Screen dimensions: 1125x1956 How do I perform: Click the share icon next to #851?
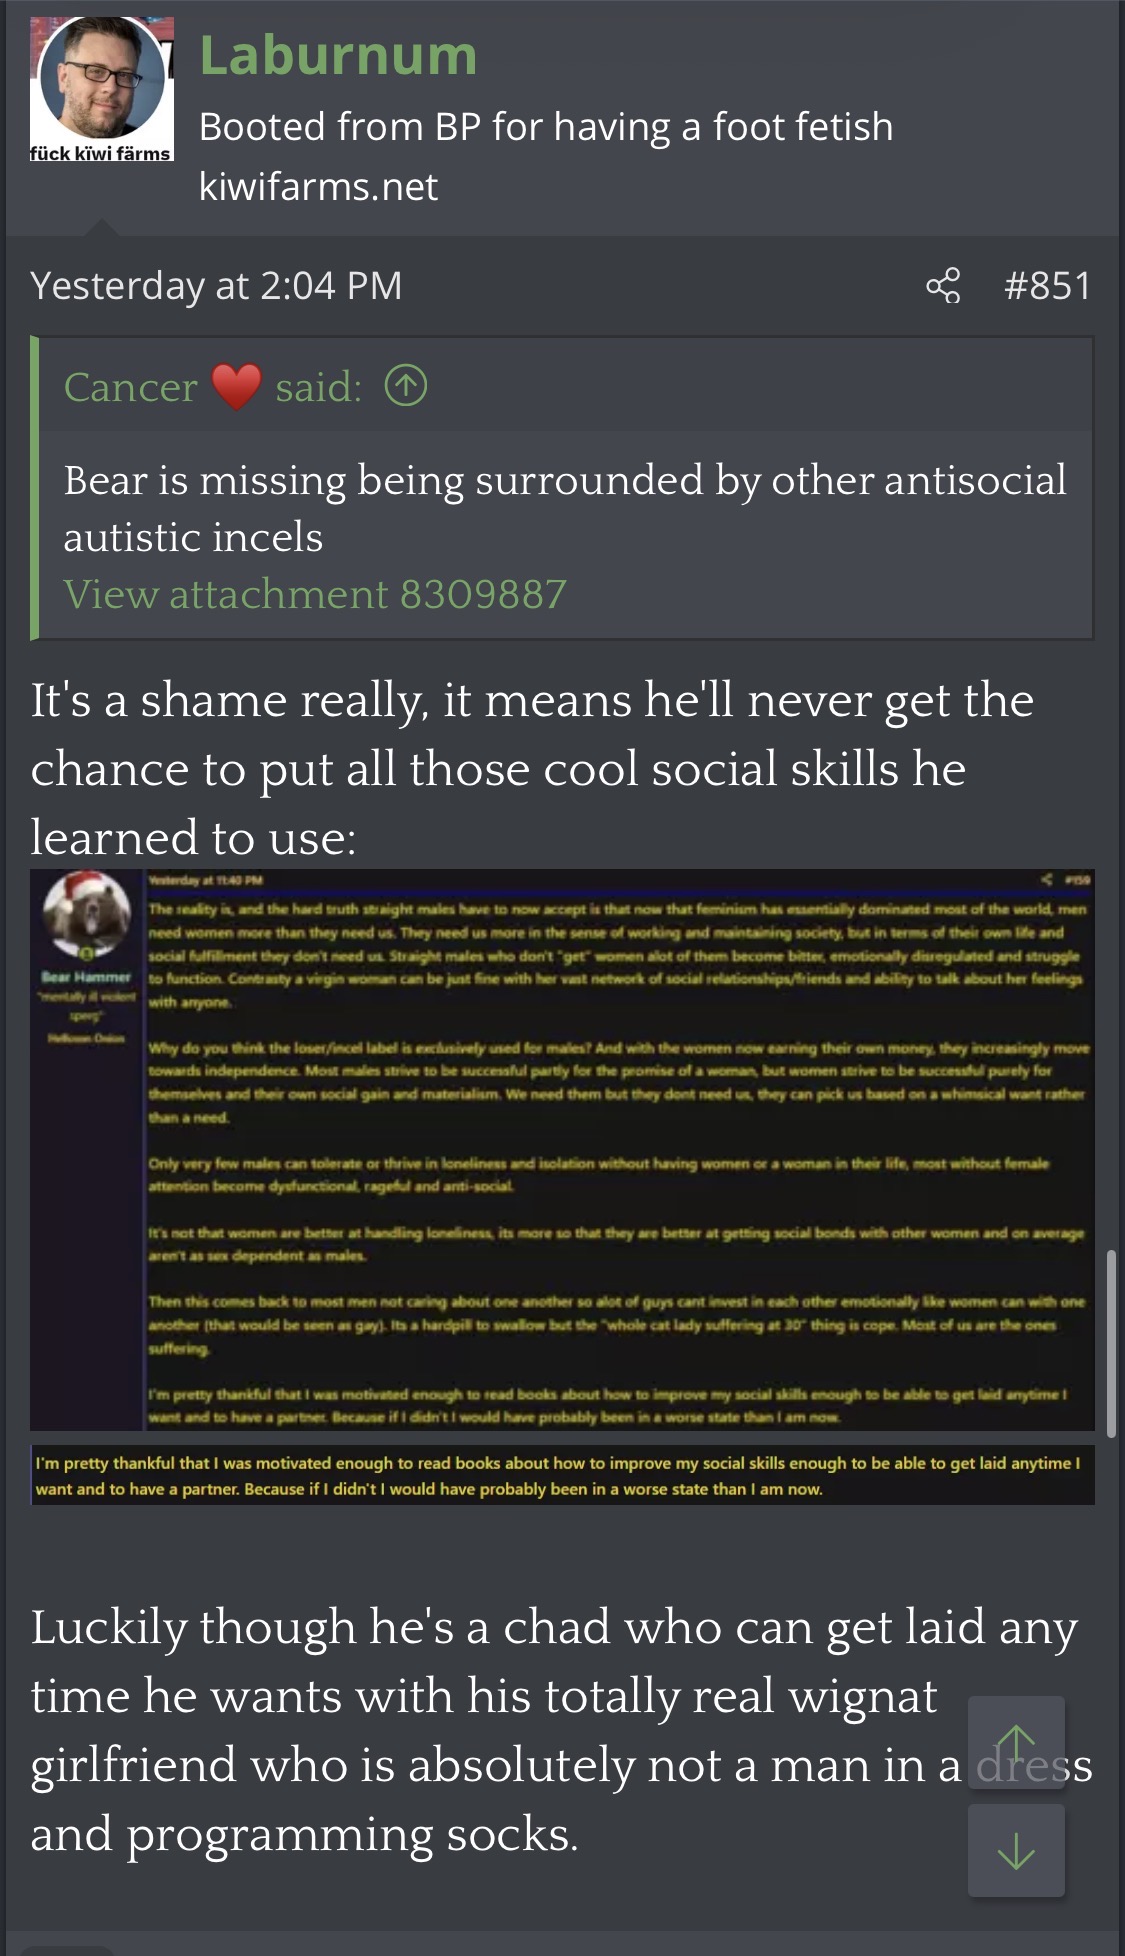943,286
